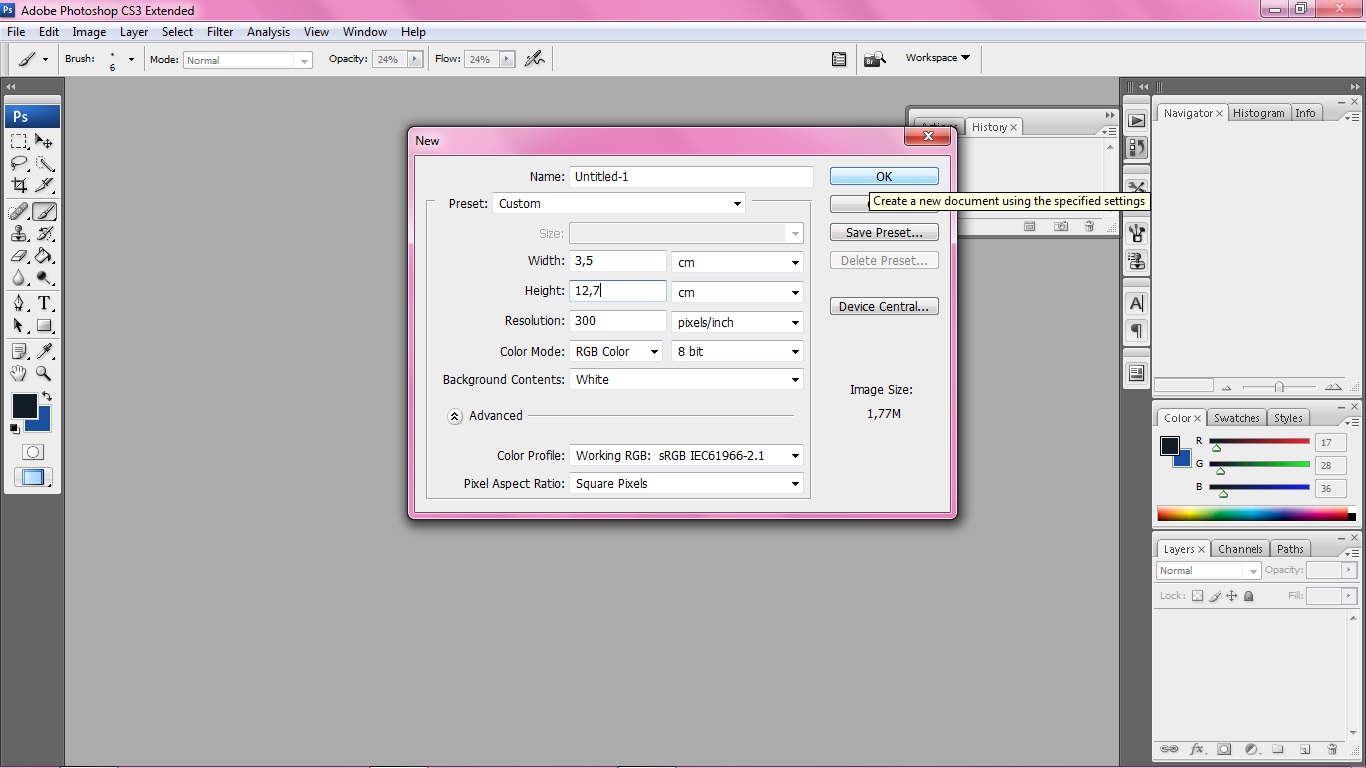This screenshot has height=768, width=1366.
Task: Select the Rectangle shape tool
Action: point(44,326)
